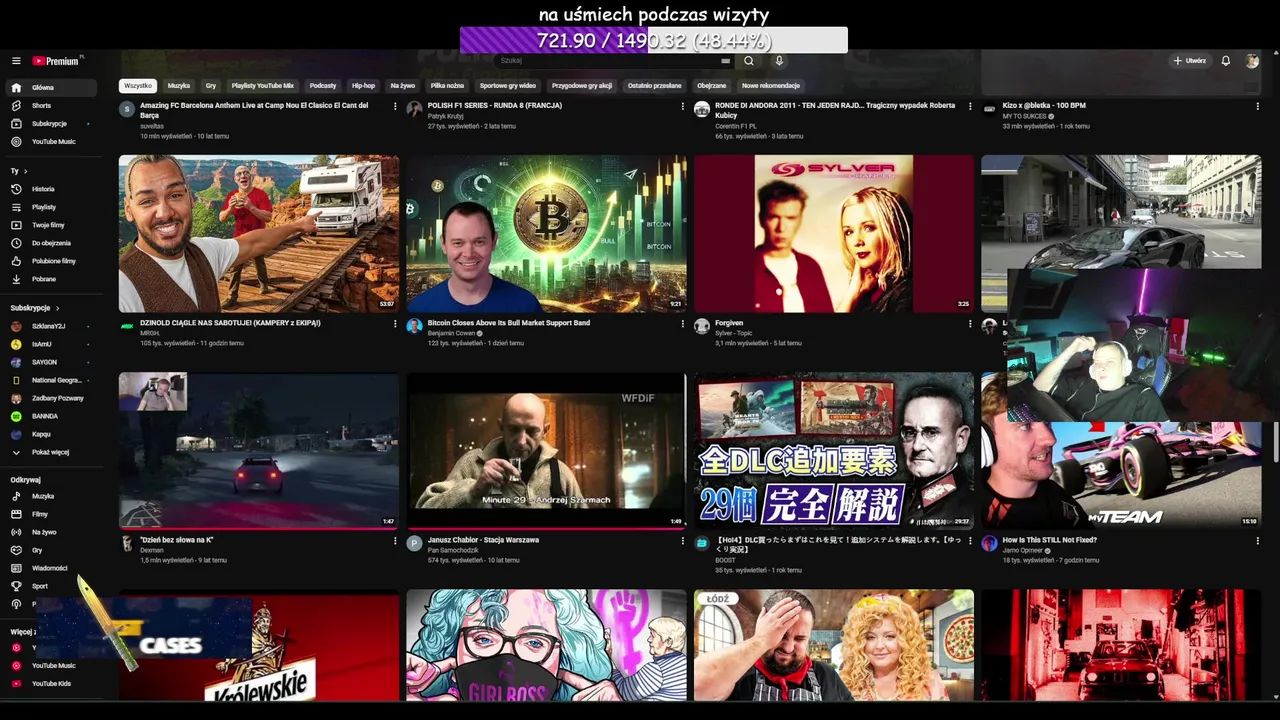Open Sport under Odkrywaj
The width and height of the screenshot is (1280, 720).
point(40,586)
